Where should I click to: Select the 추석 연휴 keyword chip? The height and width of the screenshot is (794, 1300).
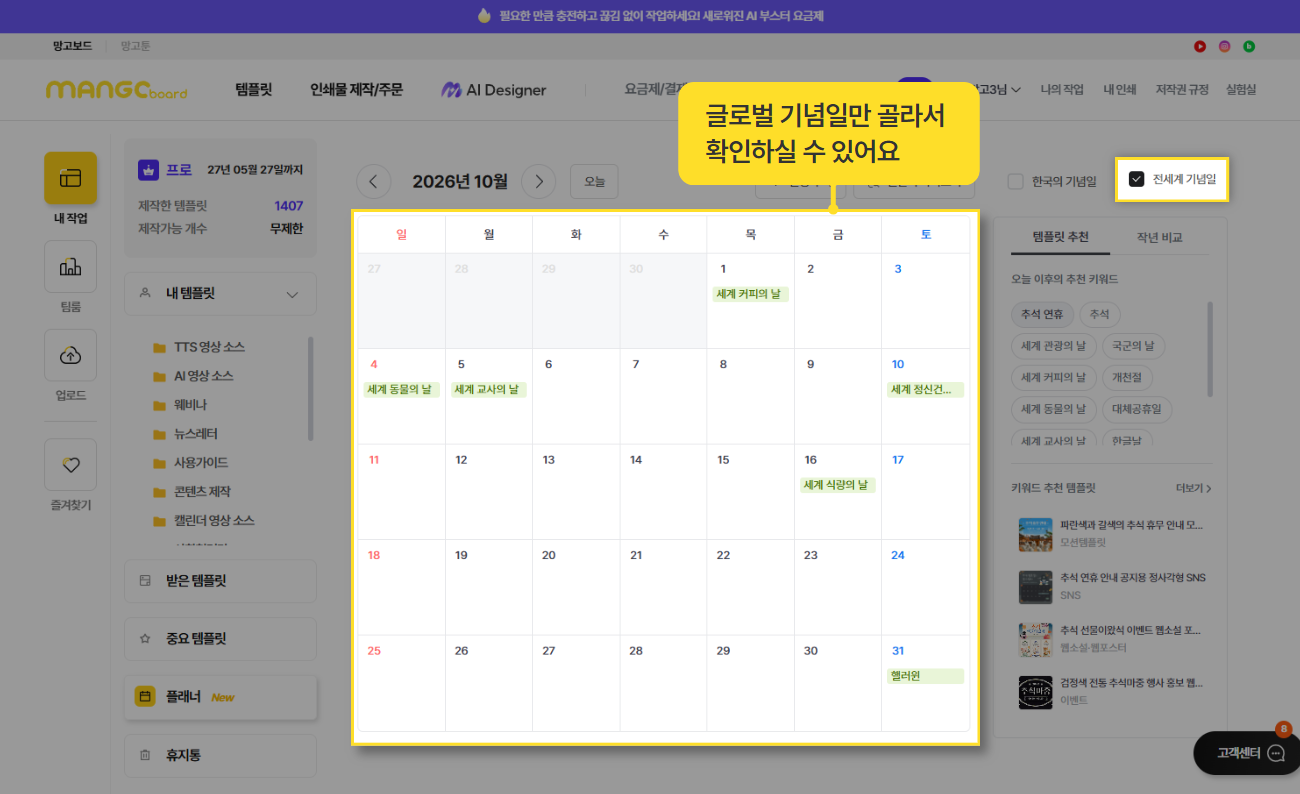pos(1042,314)
